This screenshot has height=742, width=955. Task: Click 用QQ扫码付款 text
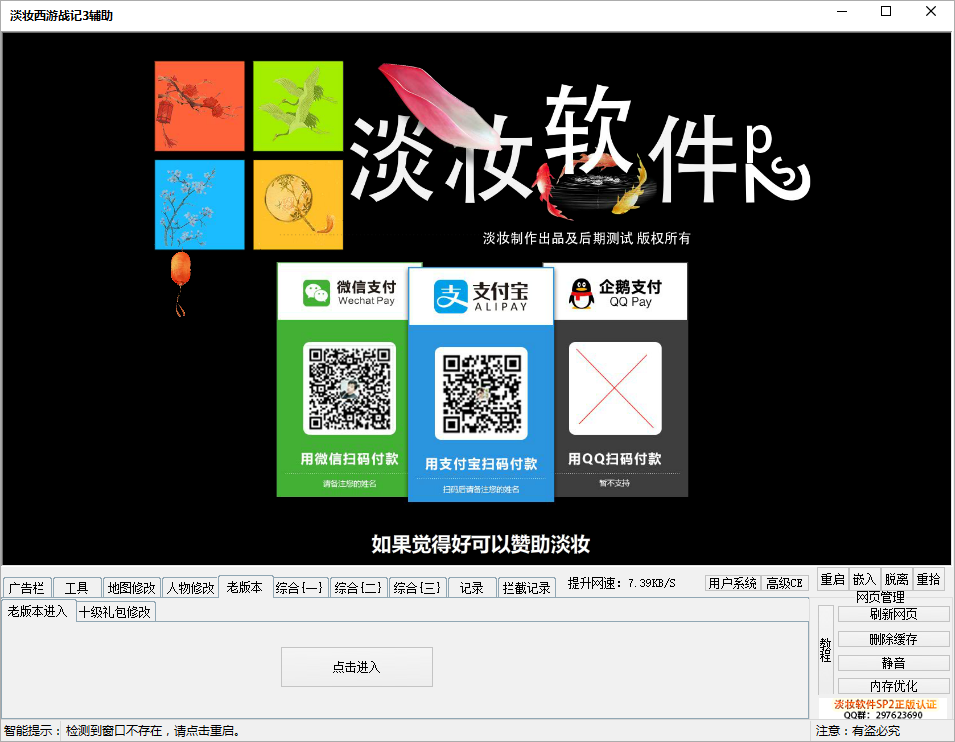tap(615, 459)
